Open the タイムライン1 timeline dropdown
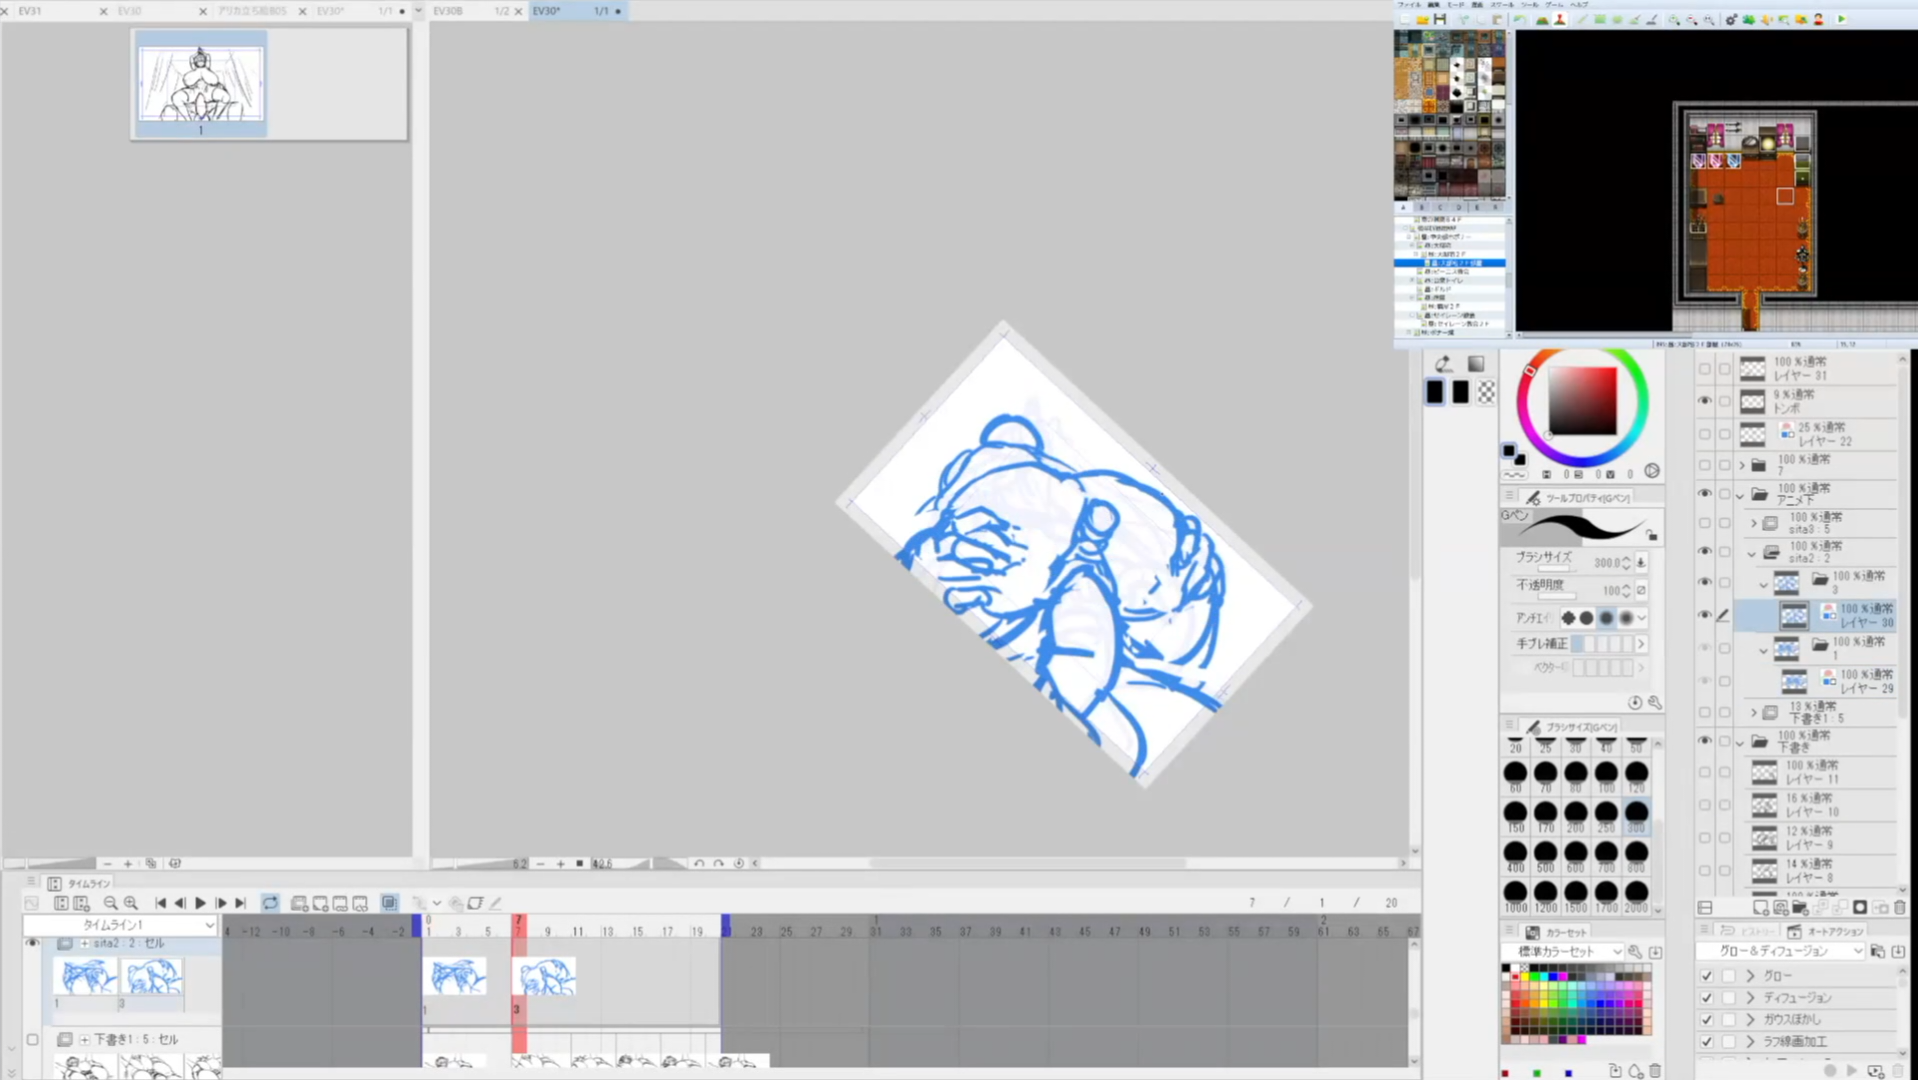The width and height of the screenshot is (1918, 1080). coord(120,925)
